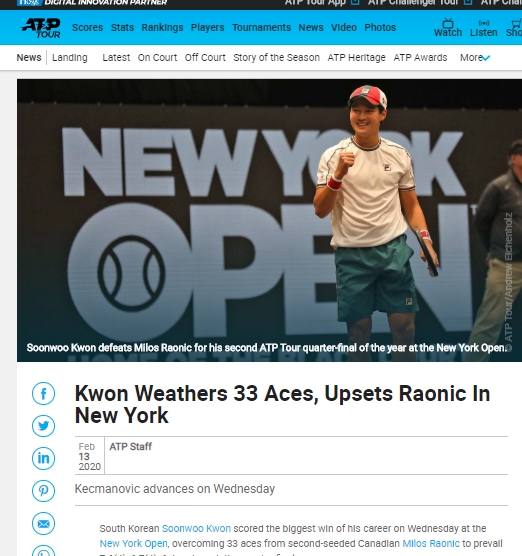Follow the New York Open link

(x=133, y=543)
